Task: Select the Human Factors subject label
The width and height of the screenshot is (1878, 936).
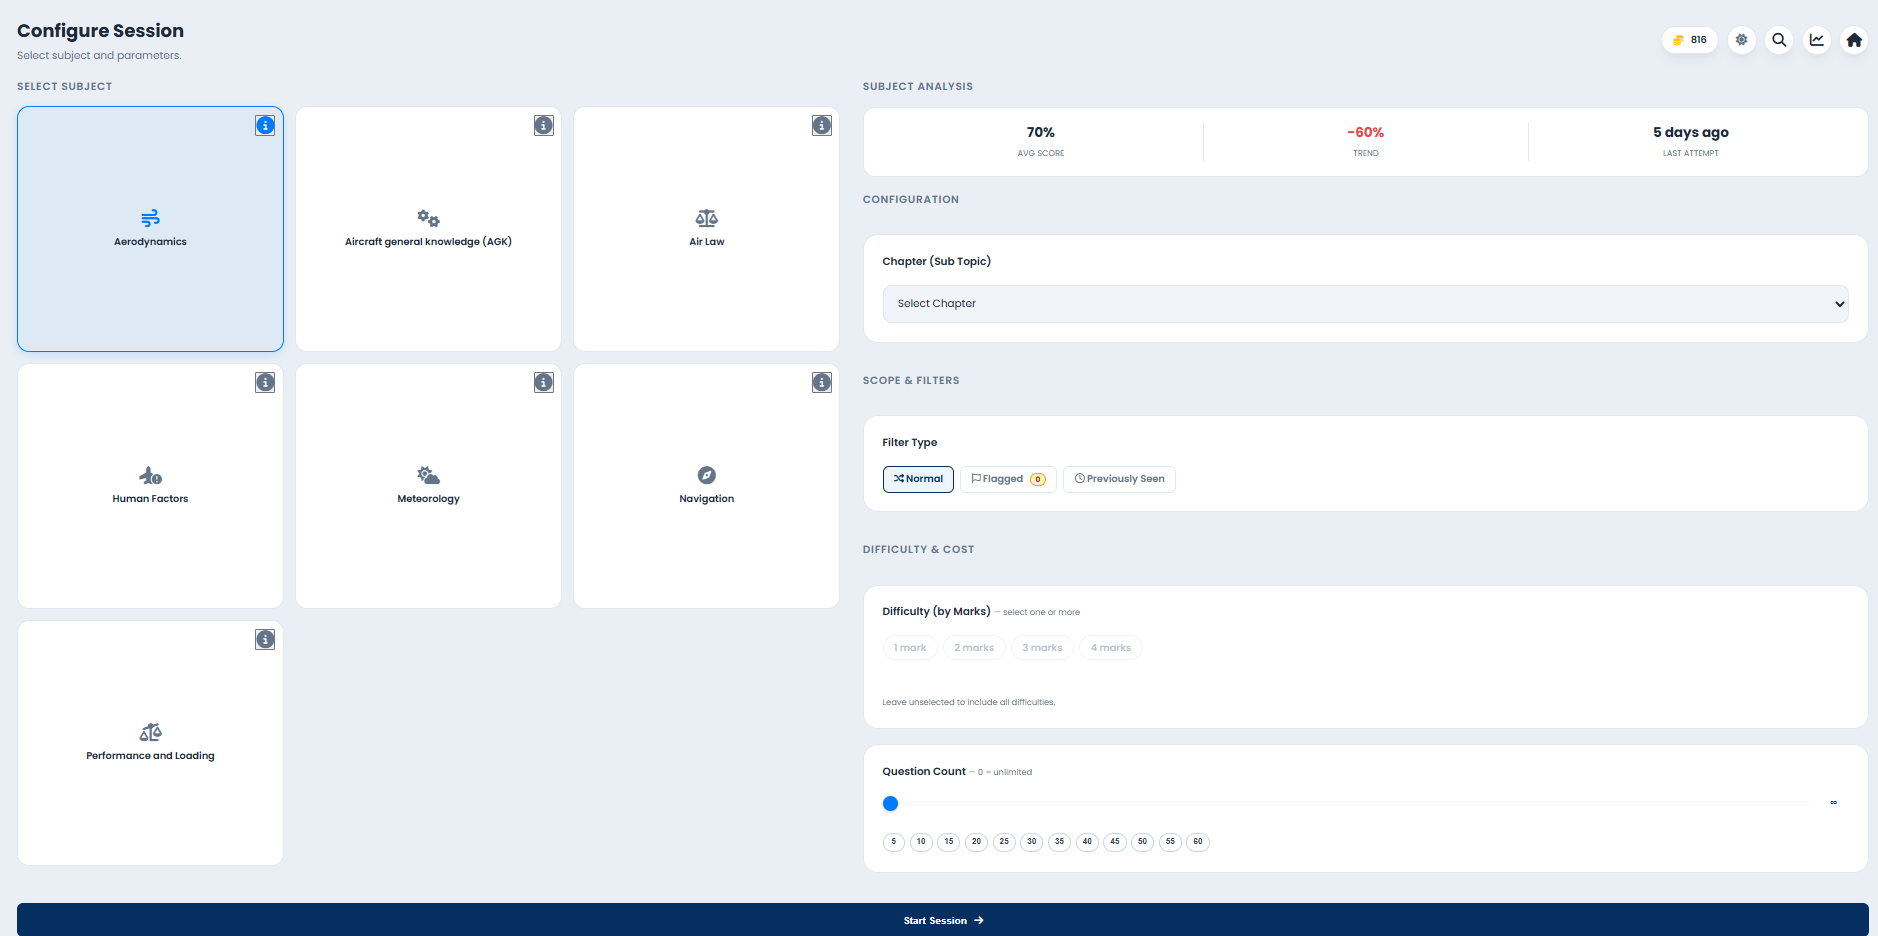Action: click(x=150, y=499)
